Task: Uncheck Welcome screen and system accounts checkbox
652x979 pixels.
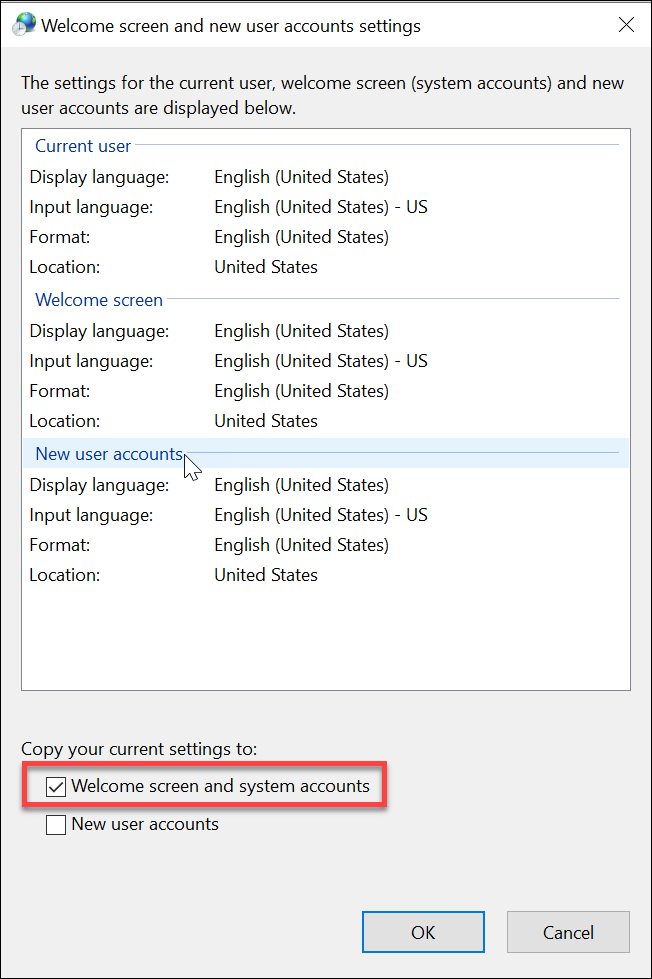Action: 56,787
